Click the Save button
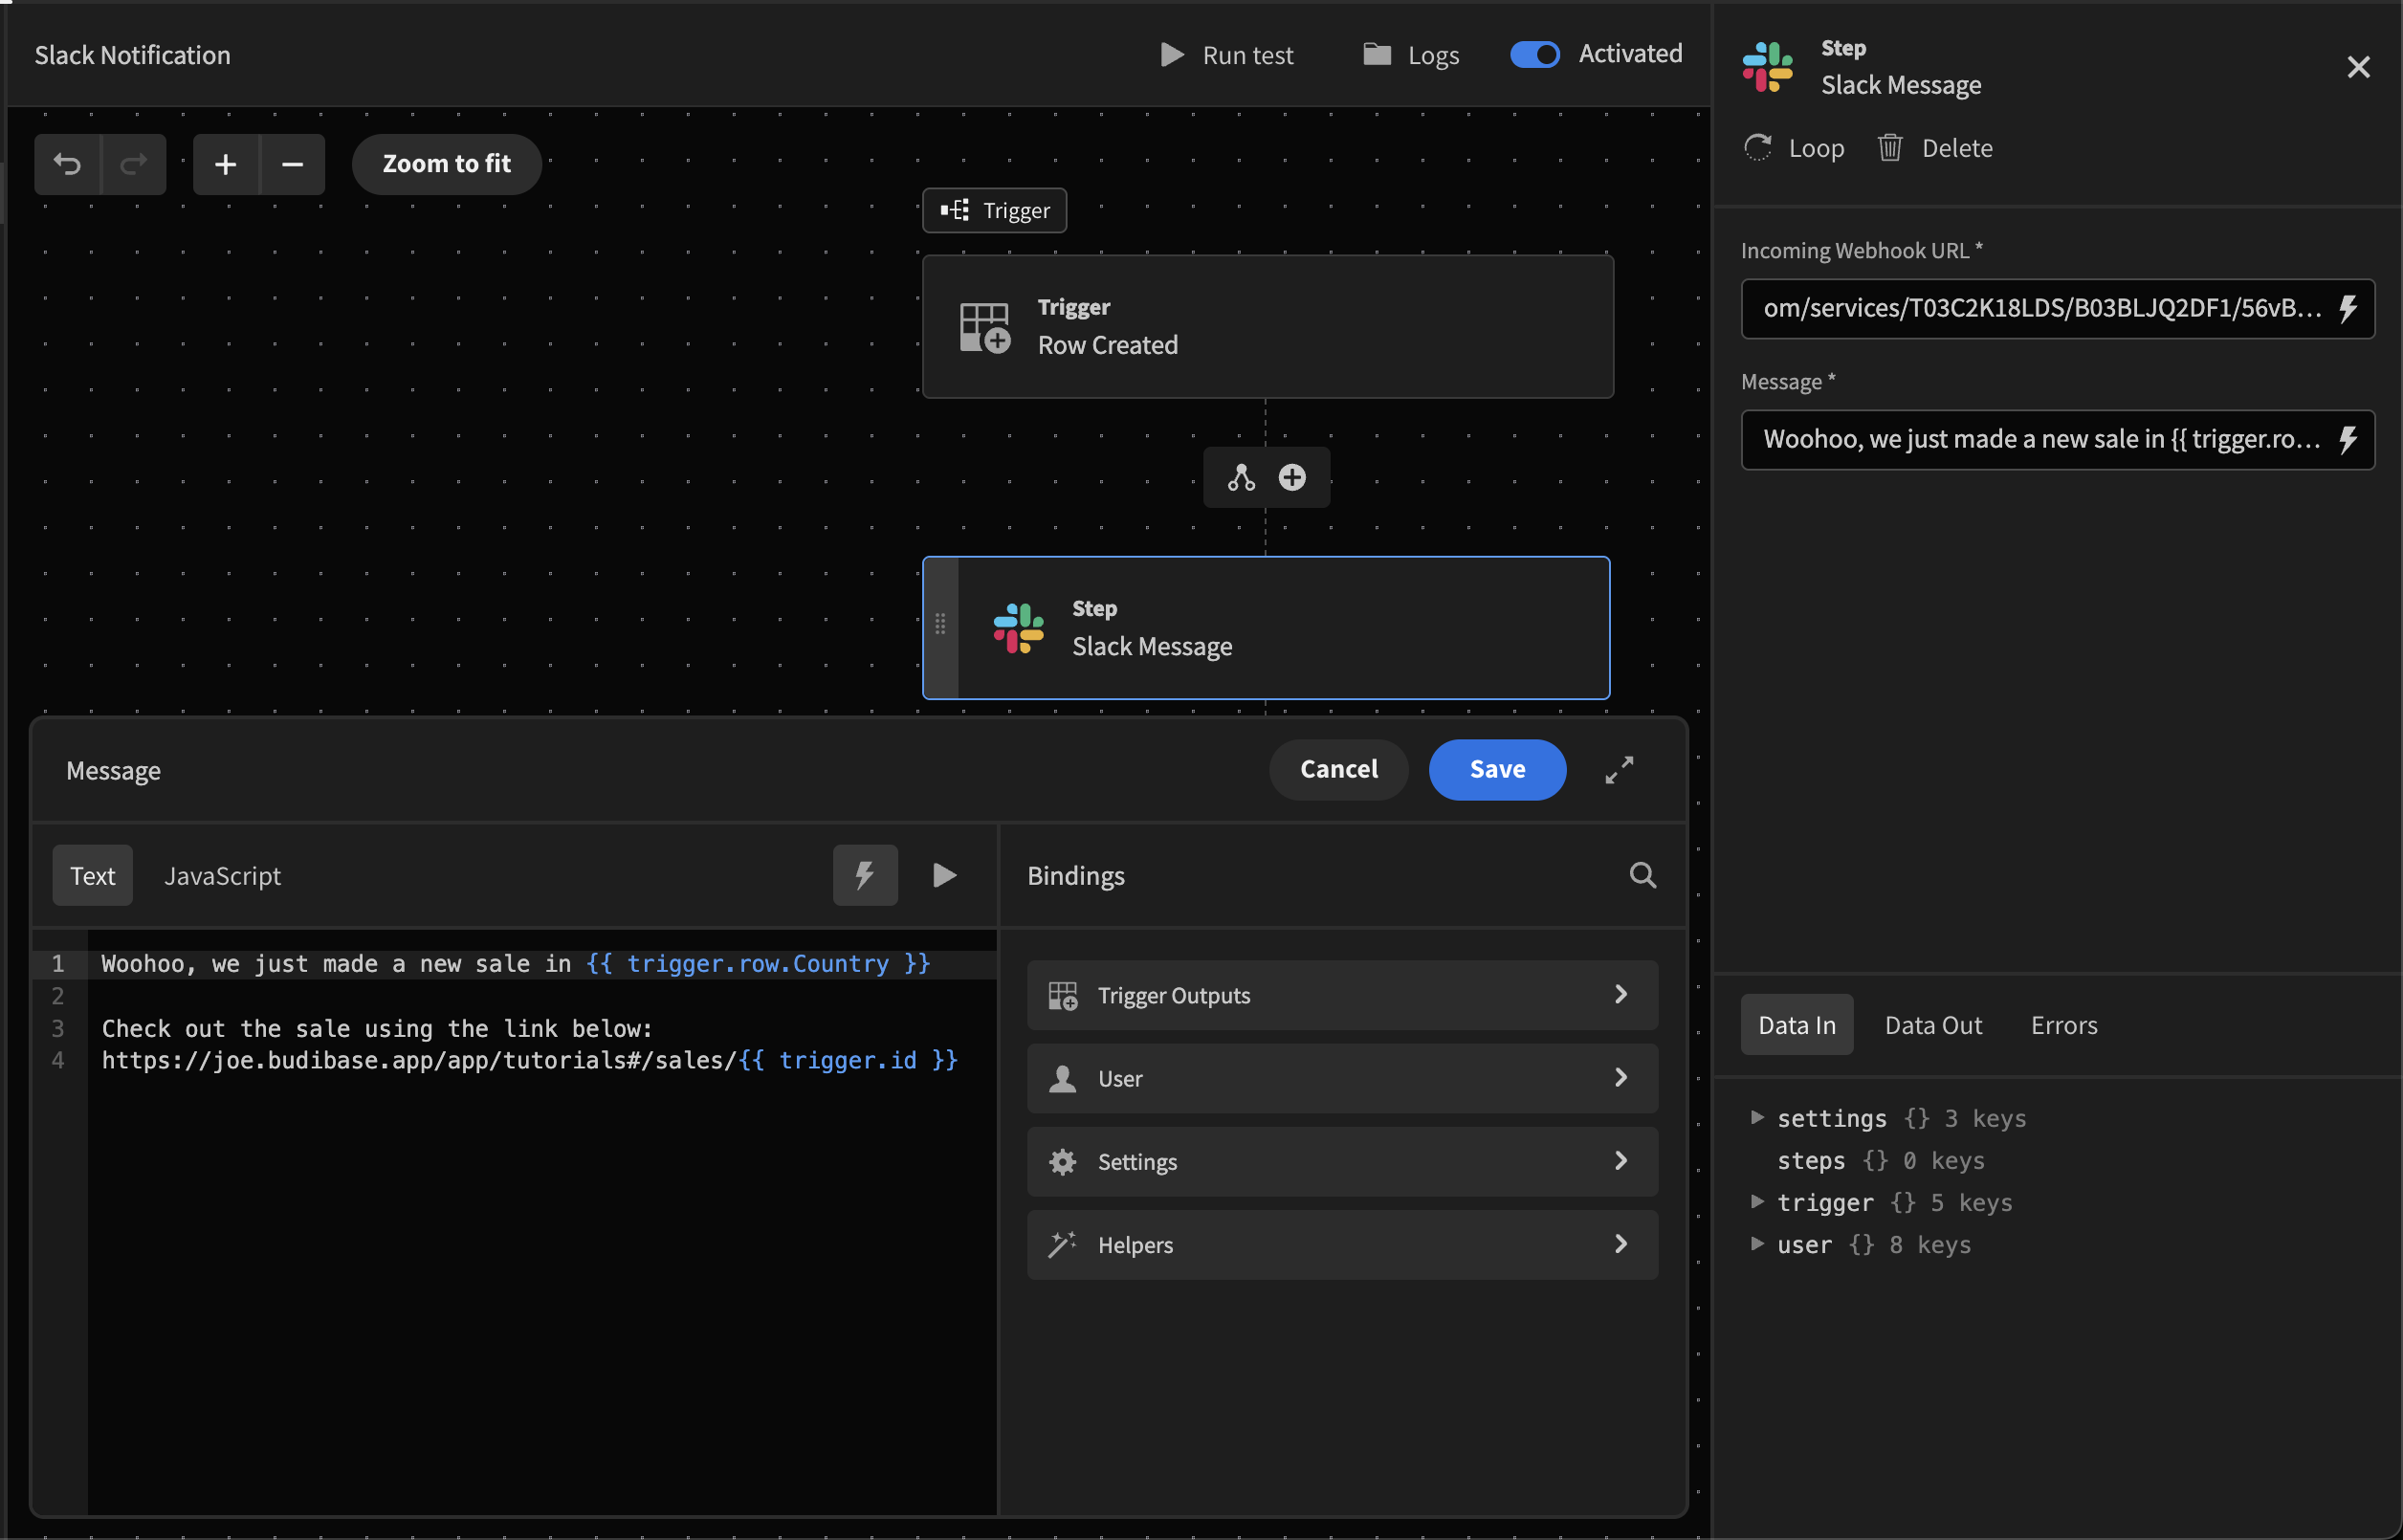 (1496, 769)
